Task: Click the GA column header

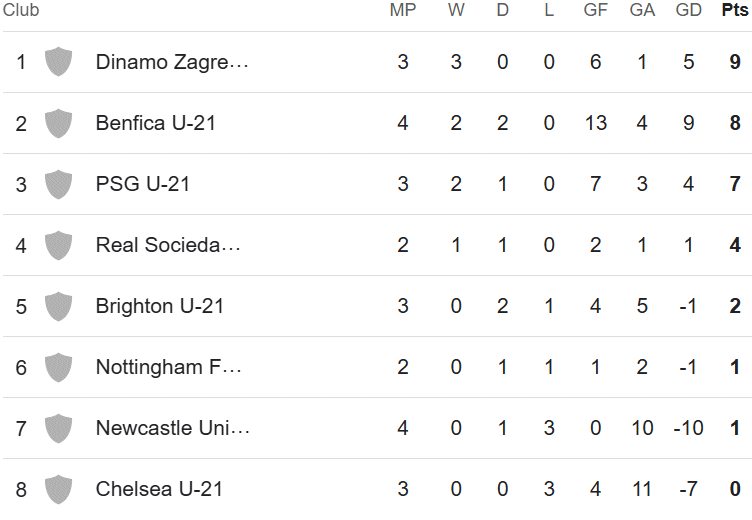Action: pyautogui.click(x=642, y=11)
